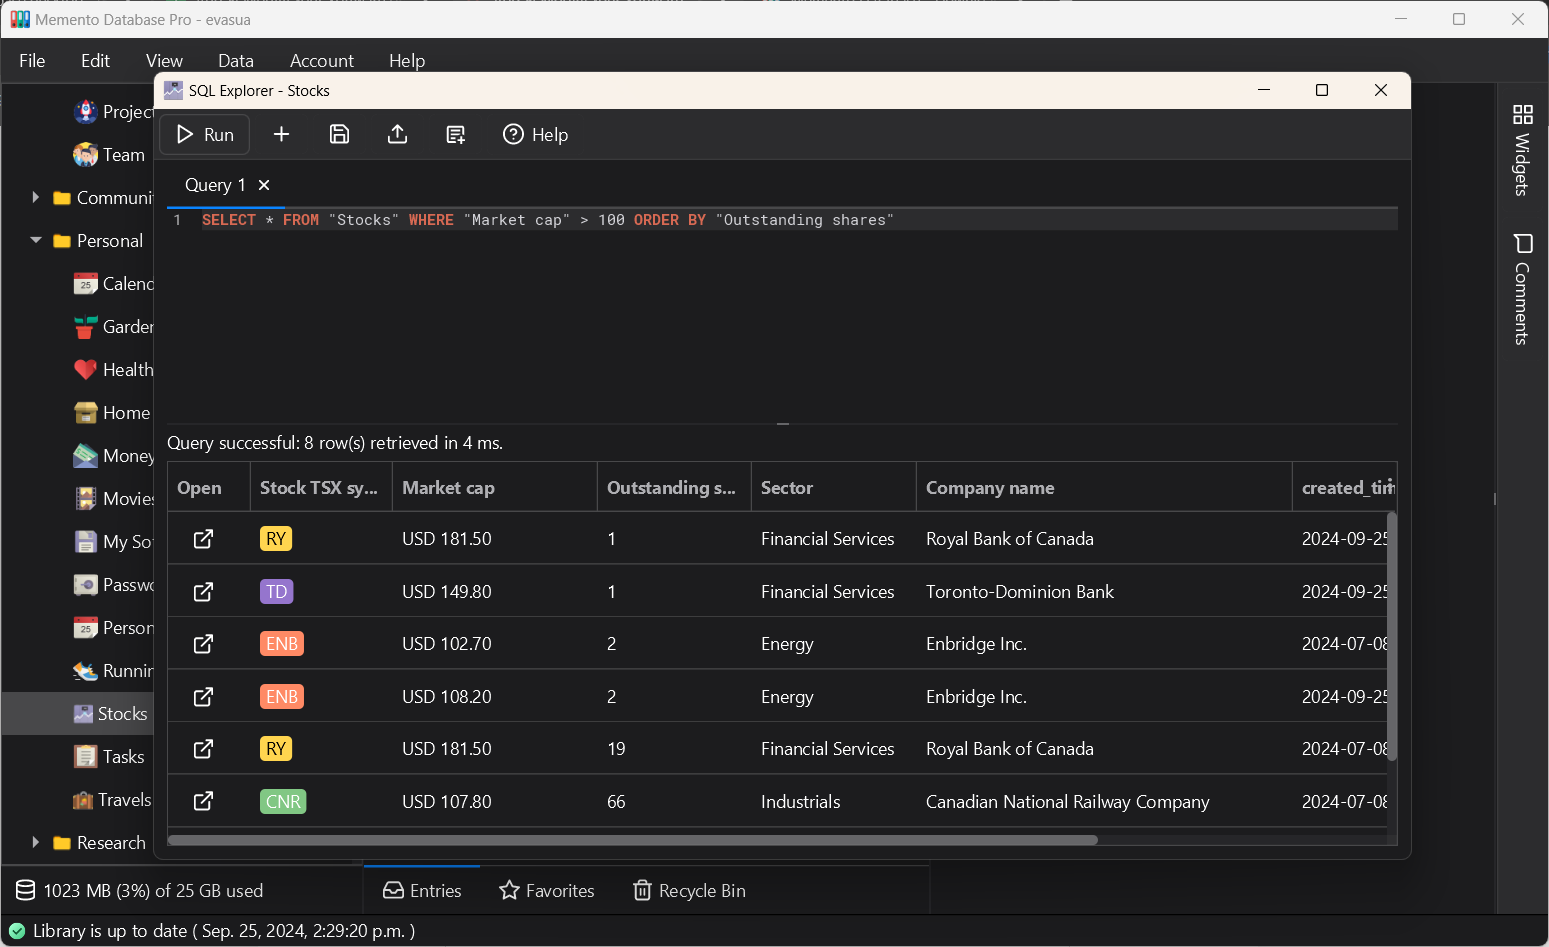Open the Recycle Bin tab
The height and width of the screenshot is (947, 1549).
(690, 891)
